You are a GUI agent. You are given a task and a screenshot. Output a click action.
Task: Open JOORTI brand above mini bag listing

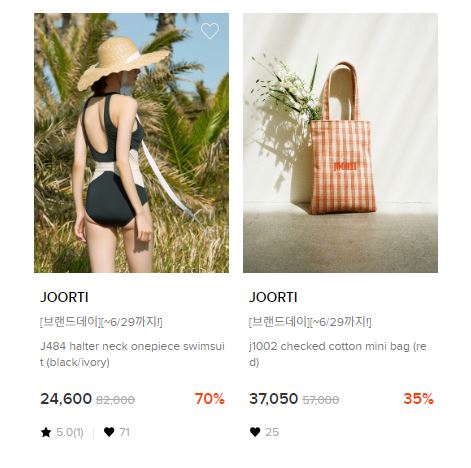(273, 297)
